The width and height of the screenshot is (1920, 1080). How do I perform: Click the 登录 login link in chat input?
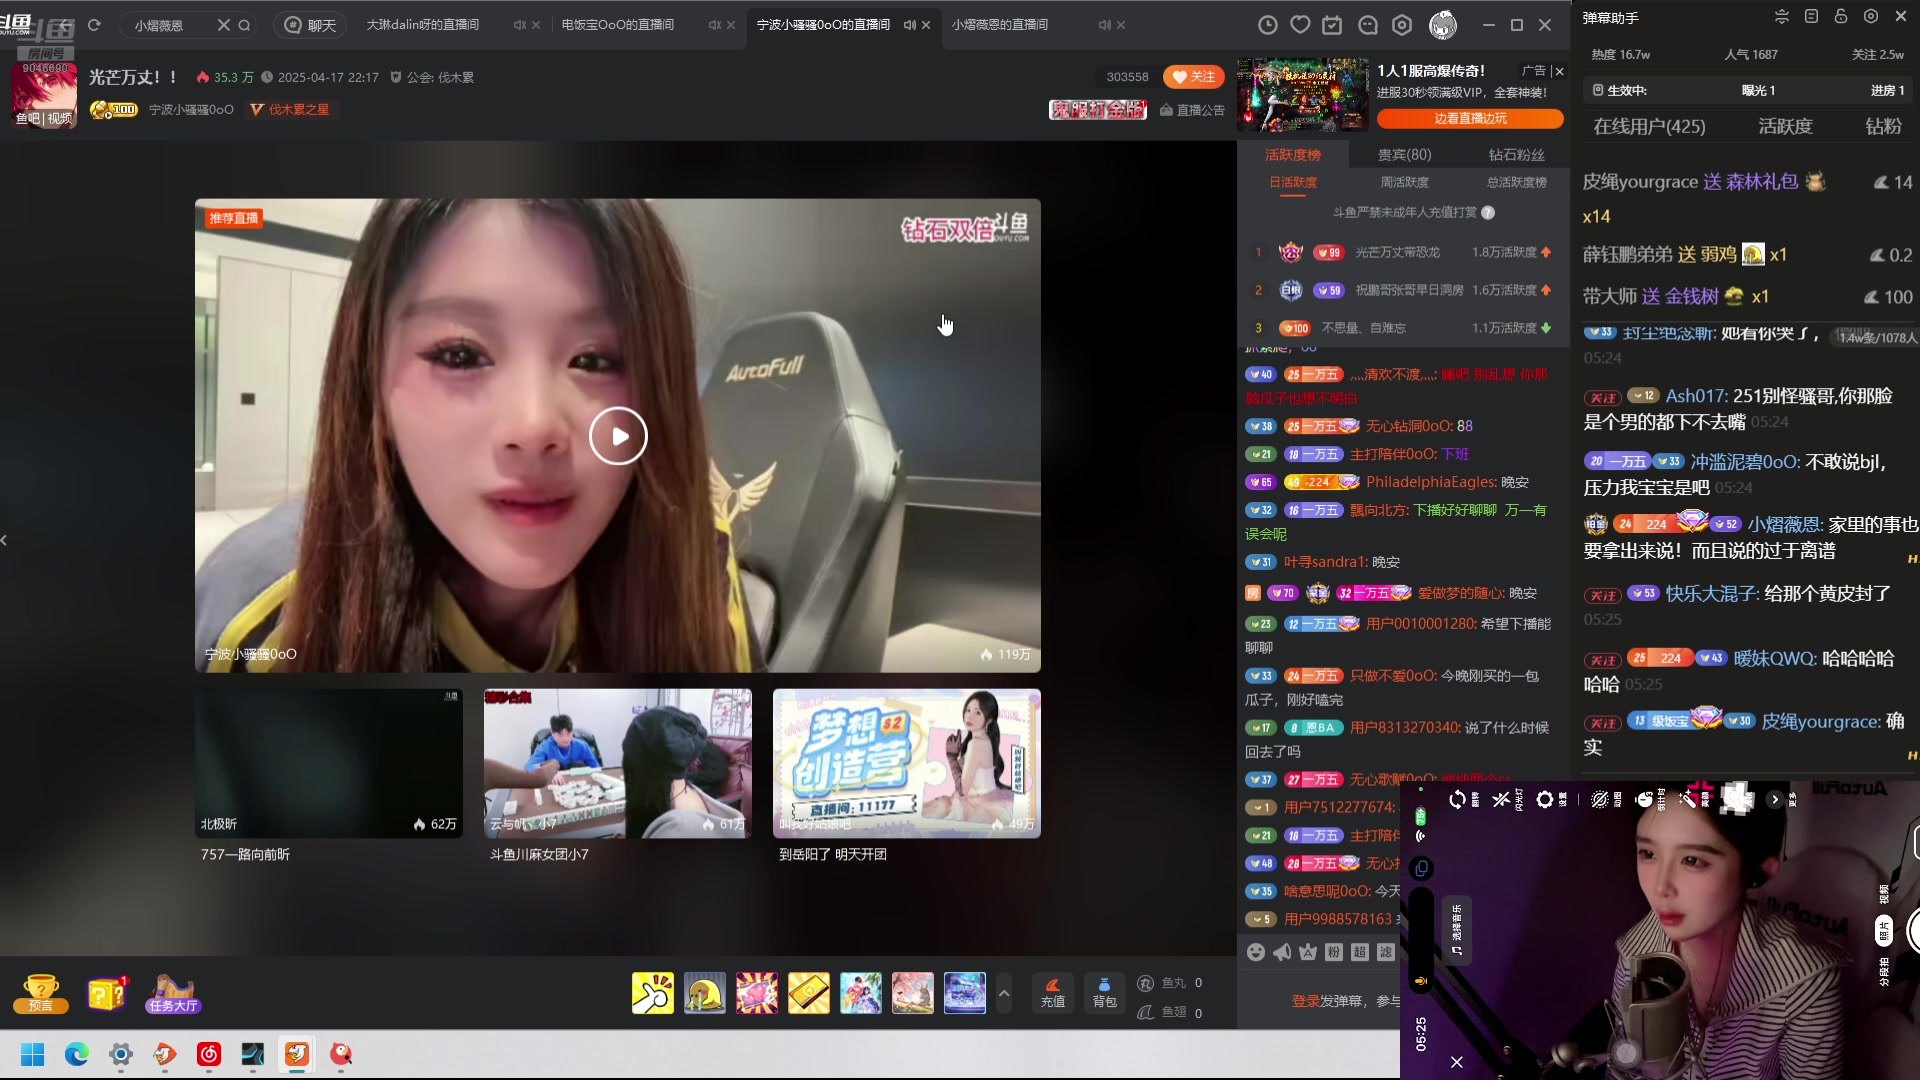1305,1001
